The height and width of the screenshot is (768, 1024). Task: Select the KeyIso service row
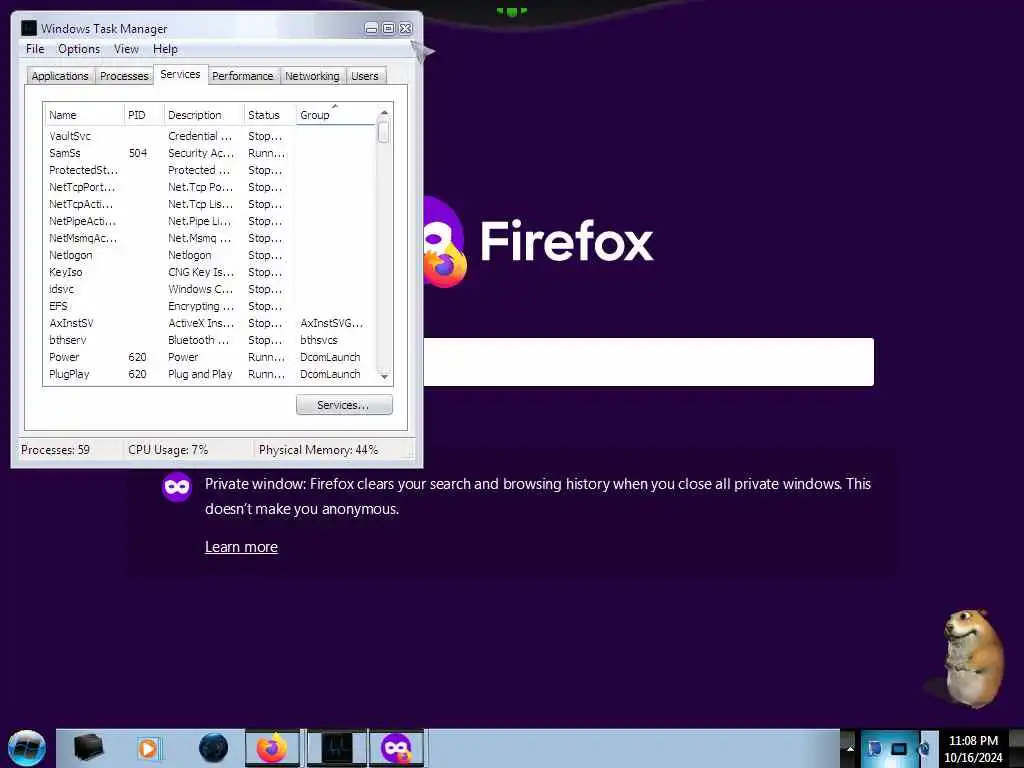point(210,272)
